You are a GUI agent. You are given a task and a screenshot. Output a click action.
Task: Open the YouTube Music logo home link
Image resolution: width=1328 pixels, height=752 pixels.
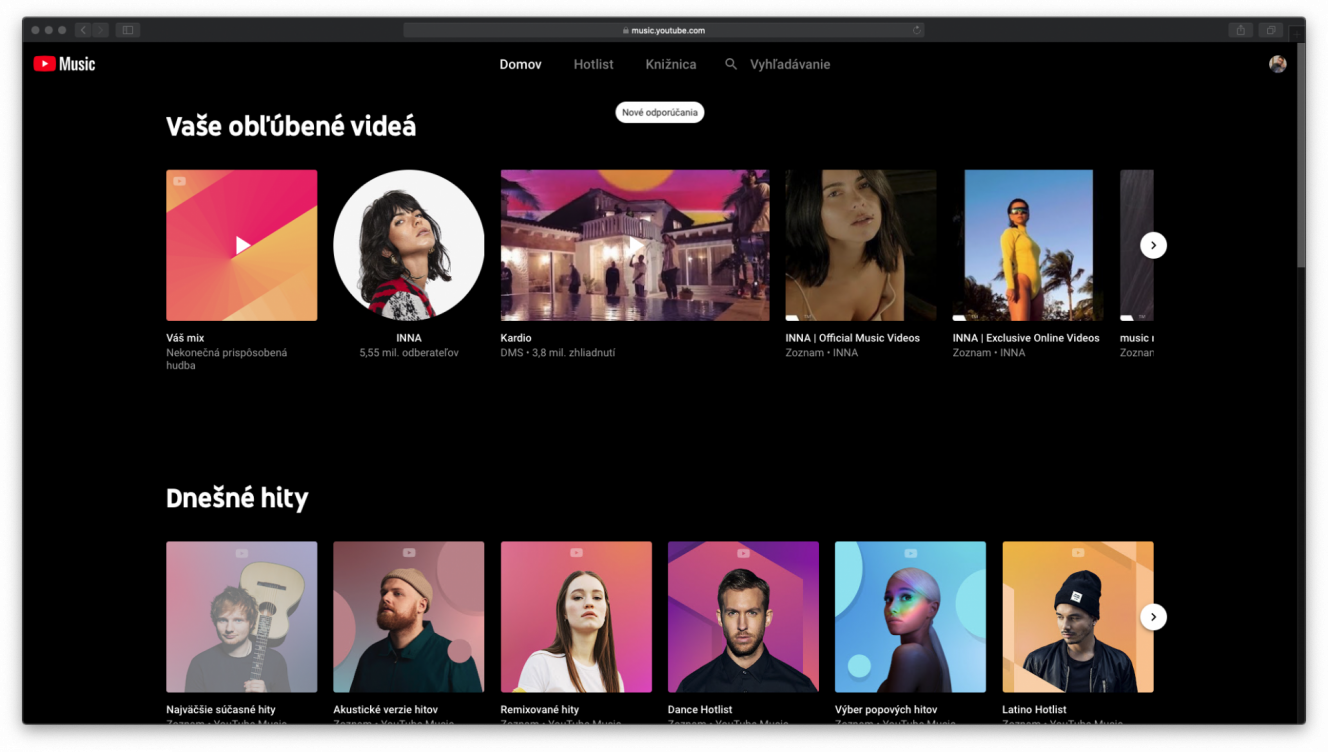(64, 64)
